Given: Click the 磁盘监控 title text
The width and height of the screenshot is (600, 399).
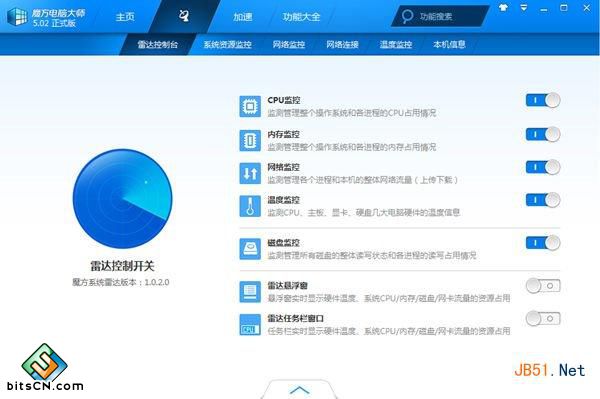Looking at the screenshot, I should point(284,243).
